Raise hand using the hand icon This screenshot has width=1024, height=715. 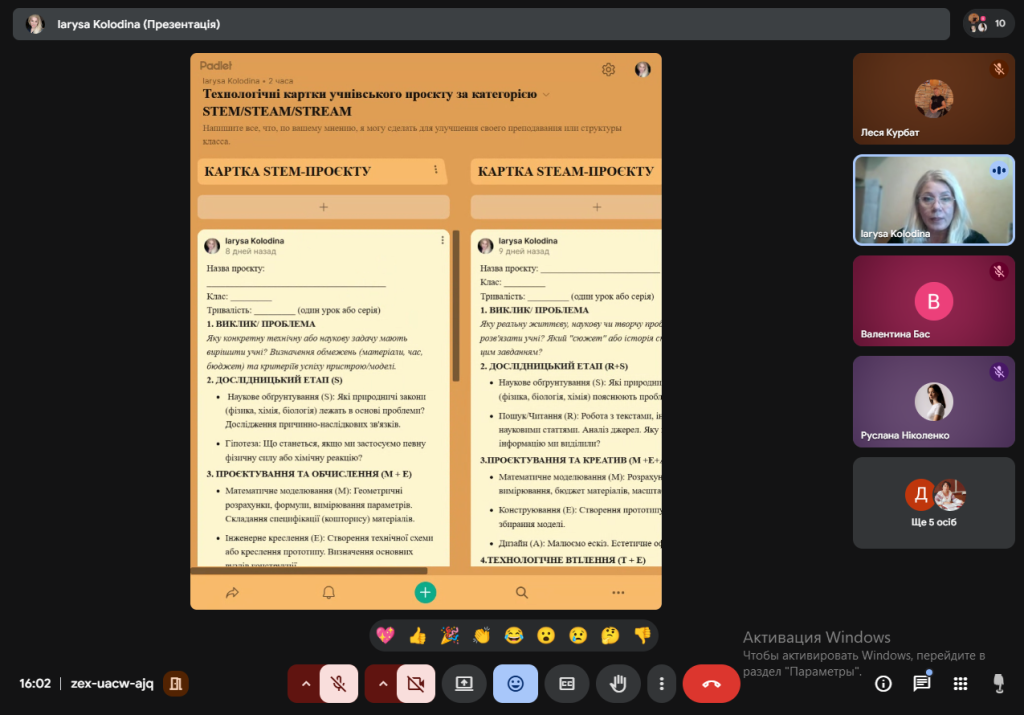[618, 684]
